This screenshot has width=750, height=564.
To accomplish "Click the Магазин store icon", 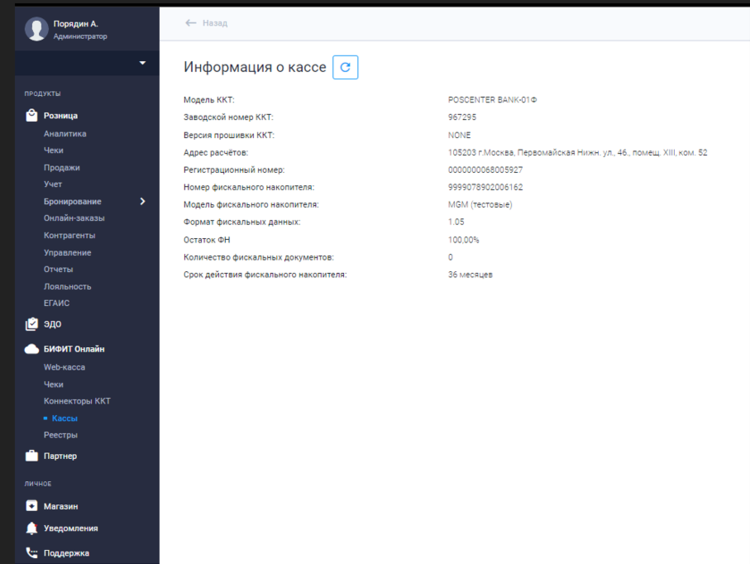I will click(x=32, y=506).
